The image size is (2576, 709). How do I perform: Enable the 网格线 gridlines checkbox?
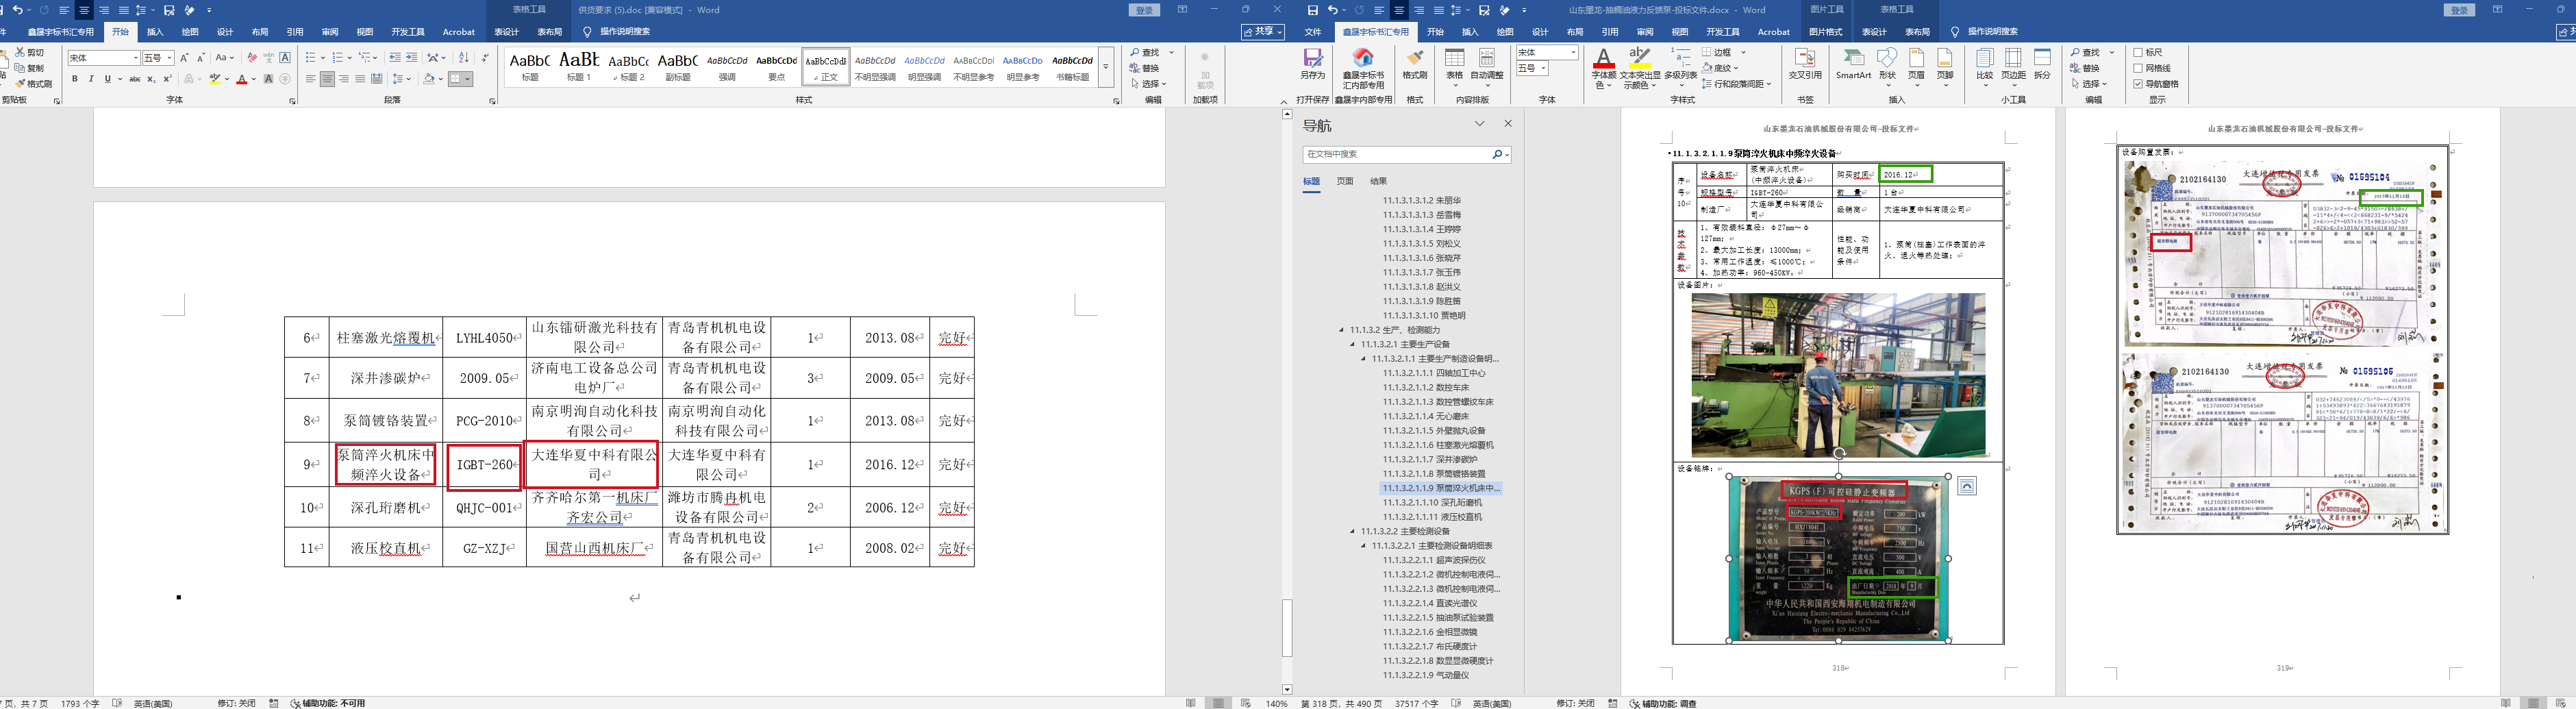tap(2138, 68)
